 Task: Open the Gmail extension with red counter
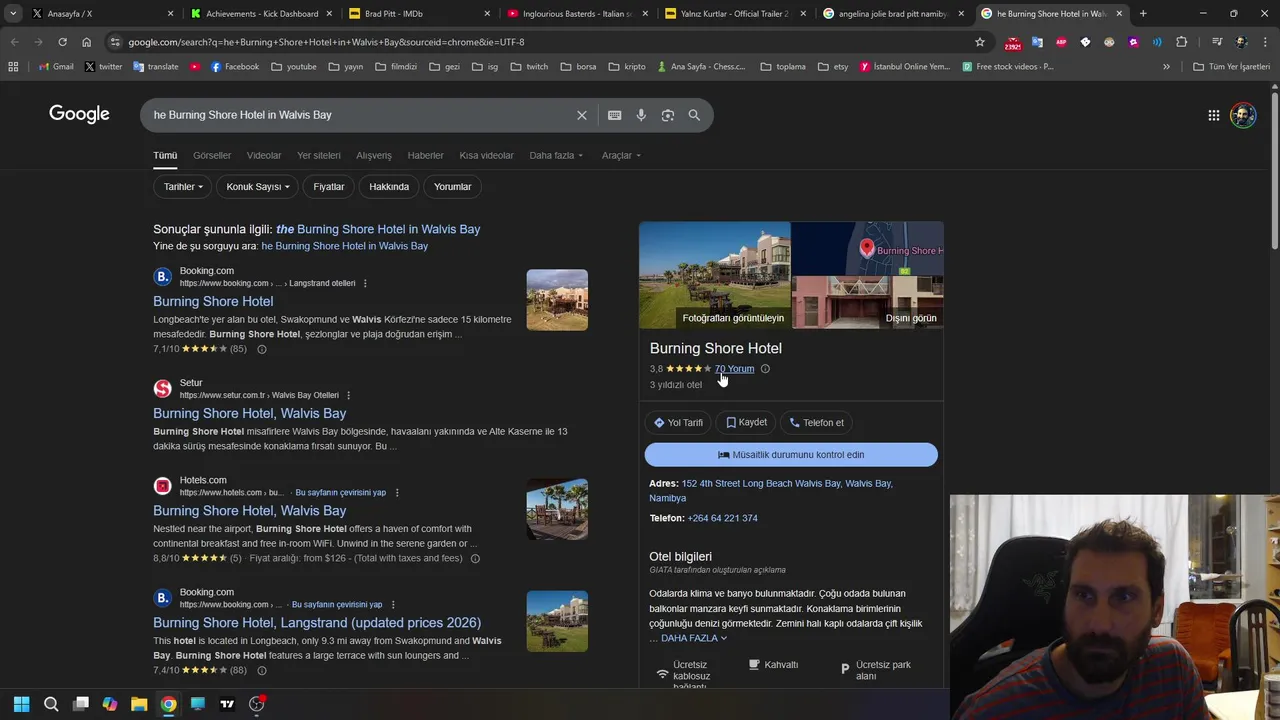1013,42
